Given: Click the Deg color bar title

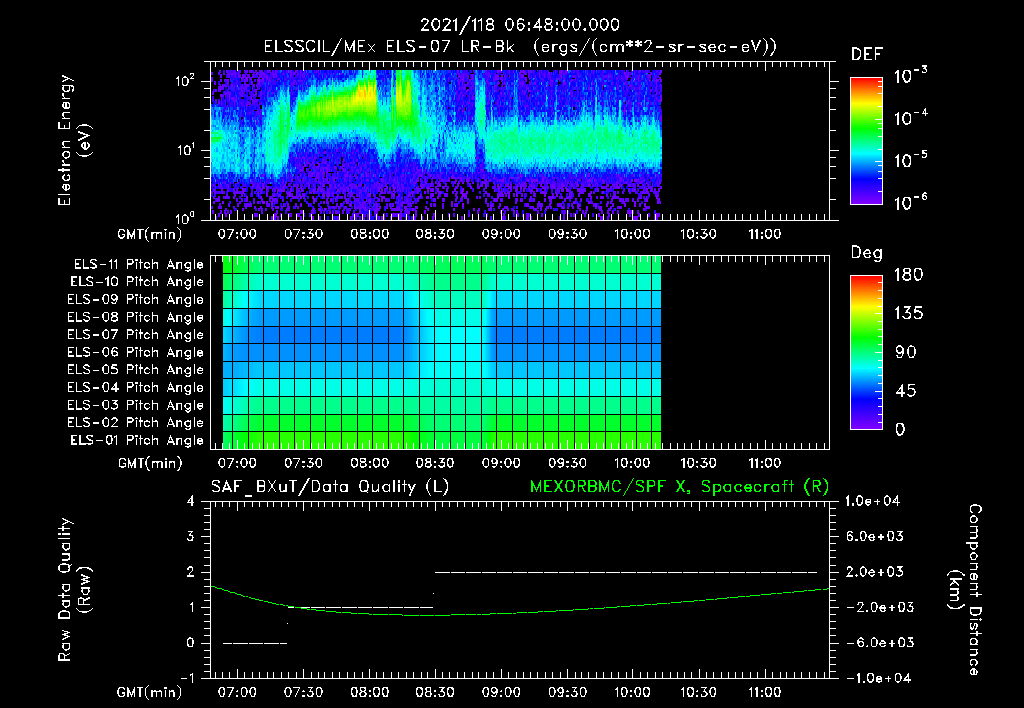Looking at the screenshot, I should tap(867, 253).
